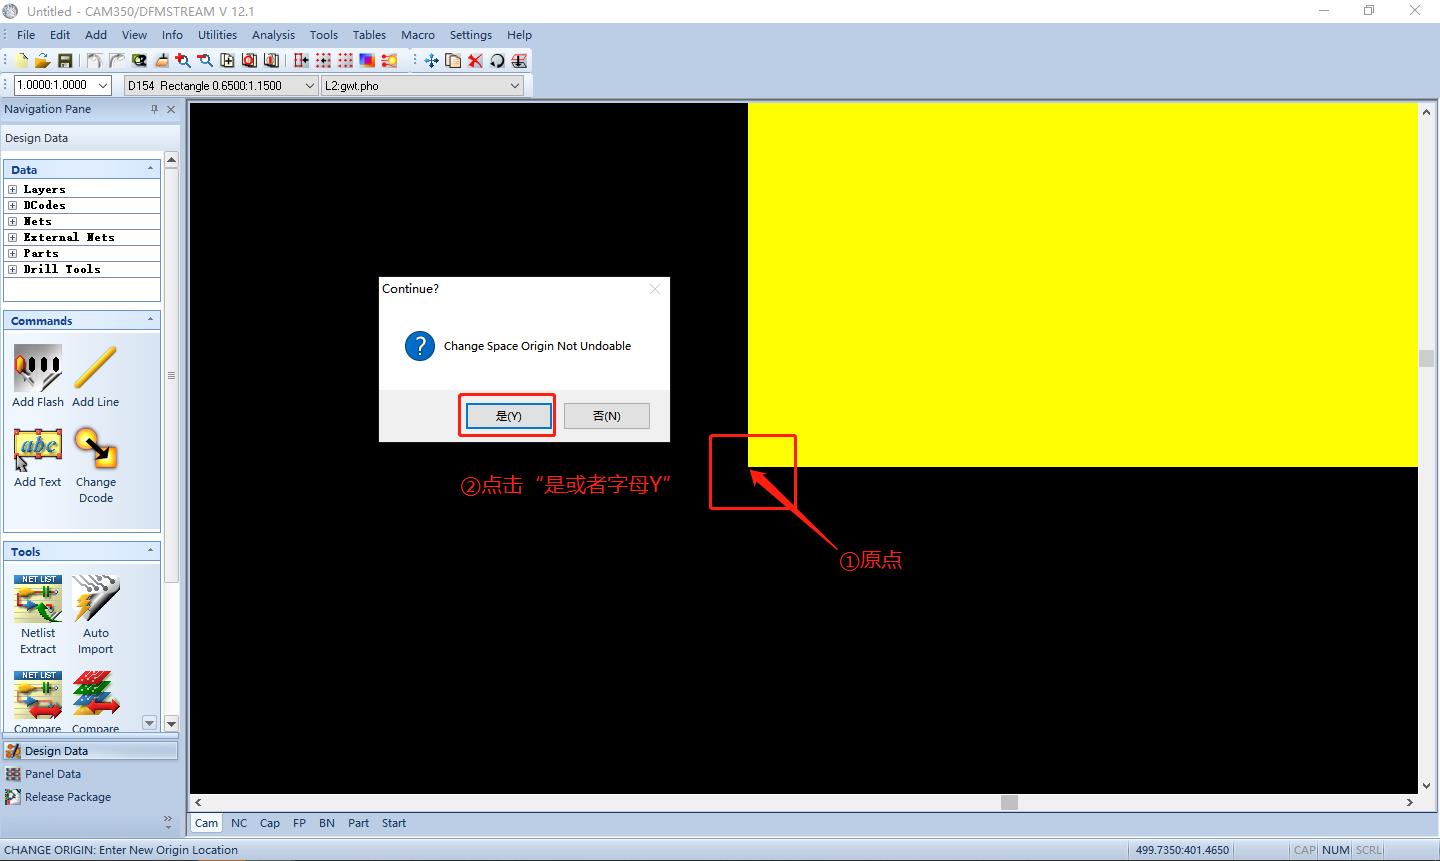Screen dimensions: 1440x861
Task: Expand the Drill Tools tree node
Action: click(13, 269)
